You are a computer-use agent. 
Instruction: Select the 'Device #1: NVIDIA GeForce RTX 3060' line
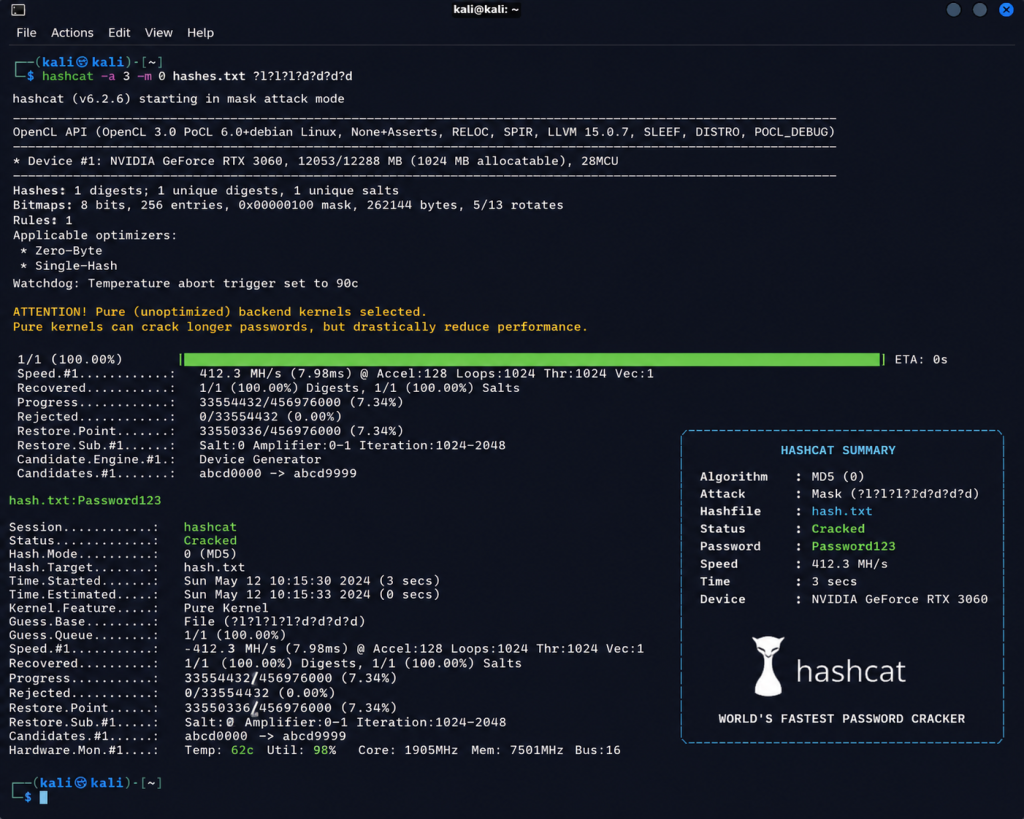(x=315, y=161)
